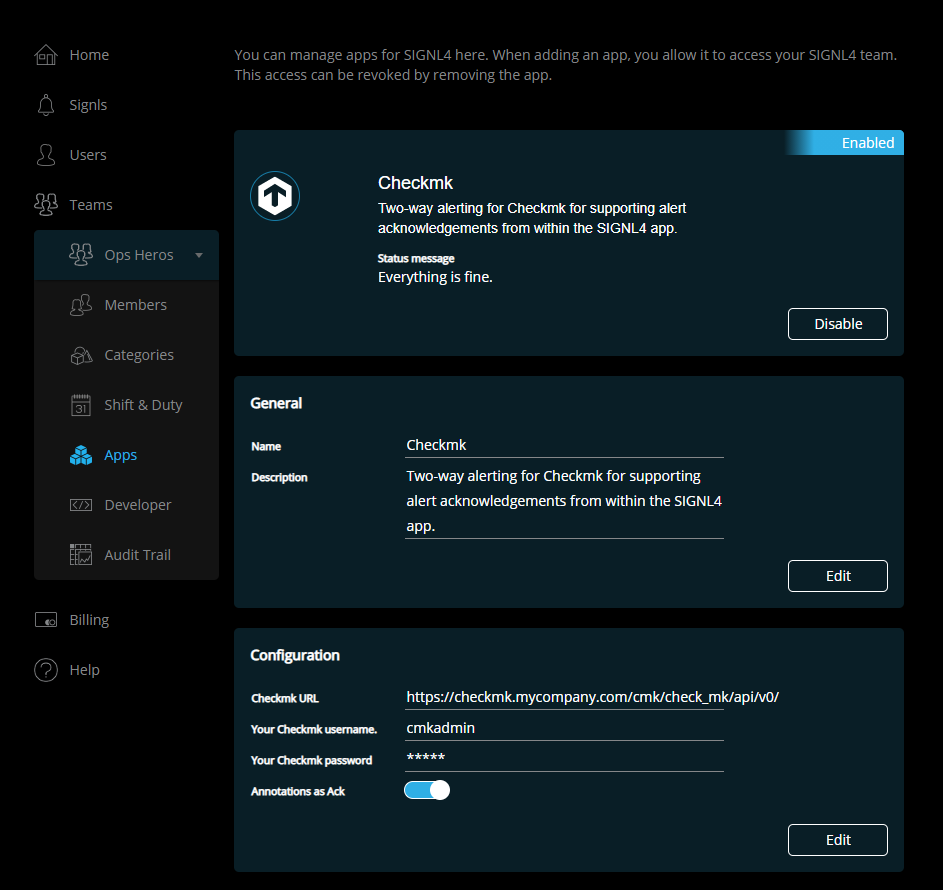
Task: Click the Checkmk app card title
Action: pyautogui.click(x=415, y=183)
